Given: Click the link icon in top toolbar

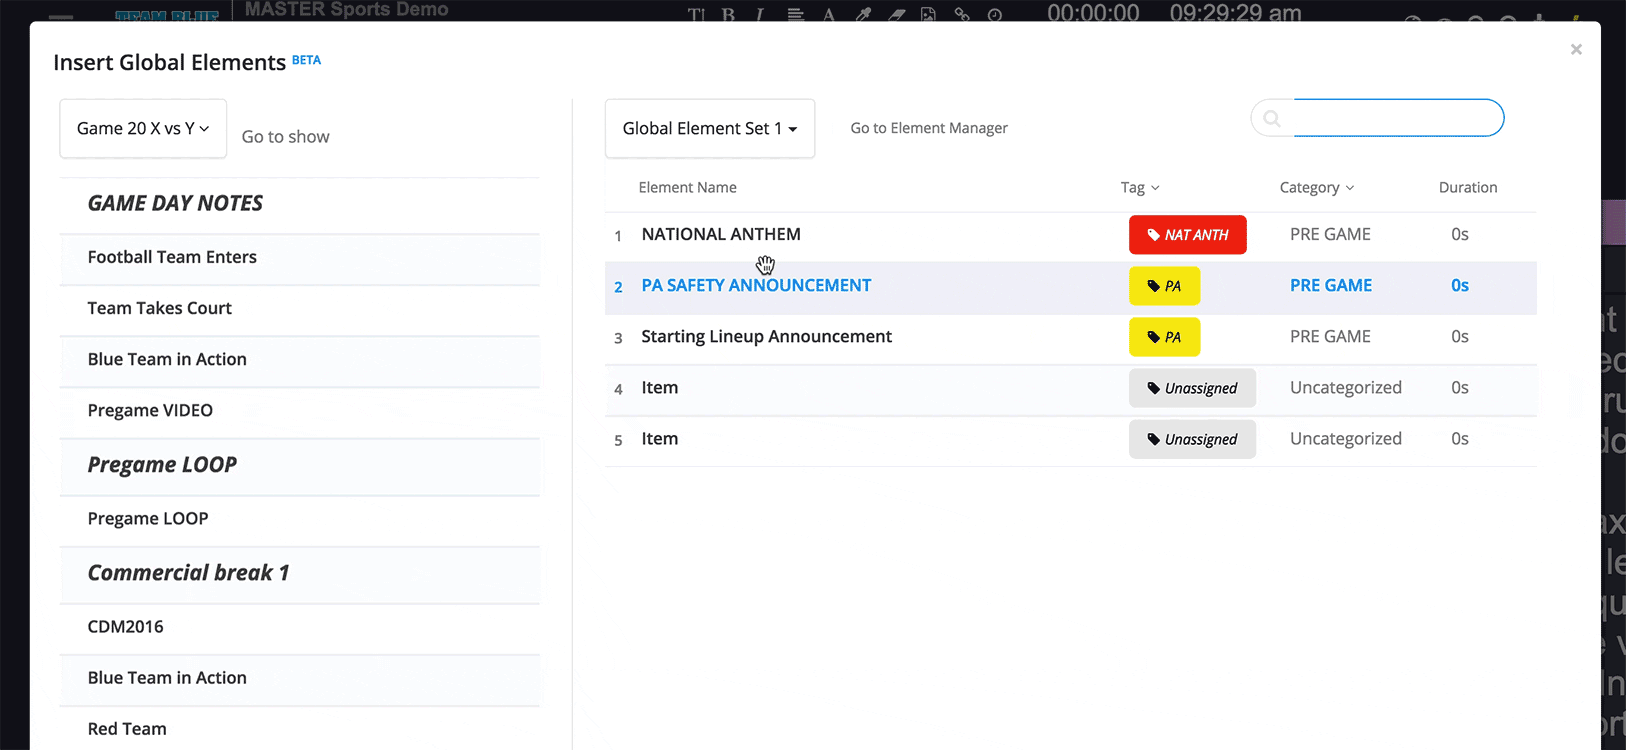Looking at the screenshot, I should tap(962, 14).
